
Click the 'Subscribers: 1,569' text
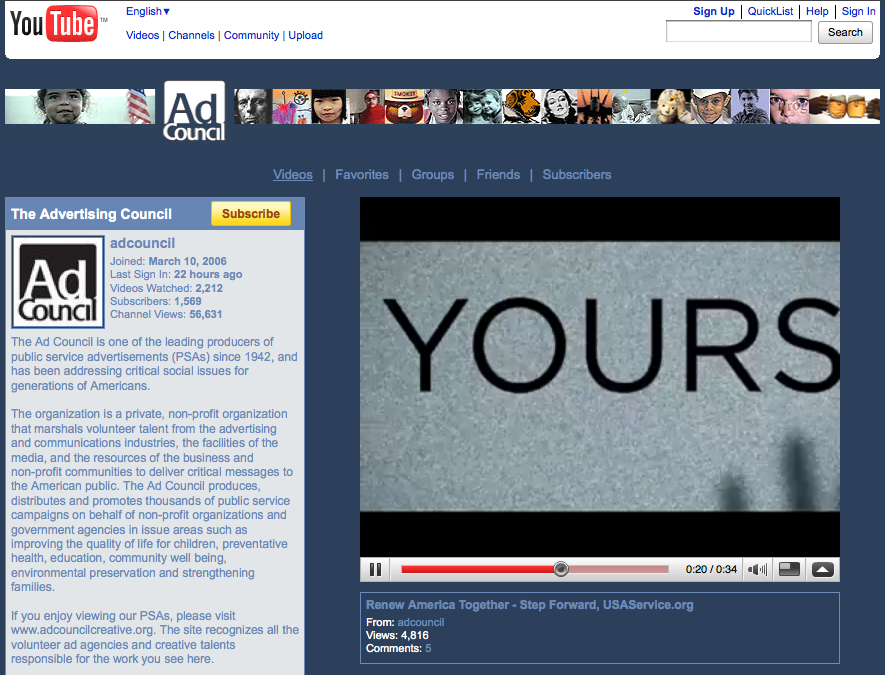[x=156, y=301]
